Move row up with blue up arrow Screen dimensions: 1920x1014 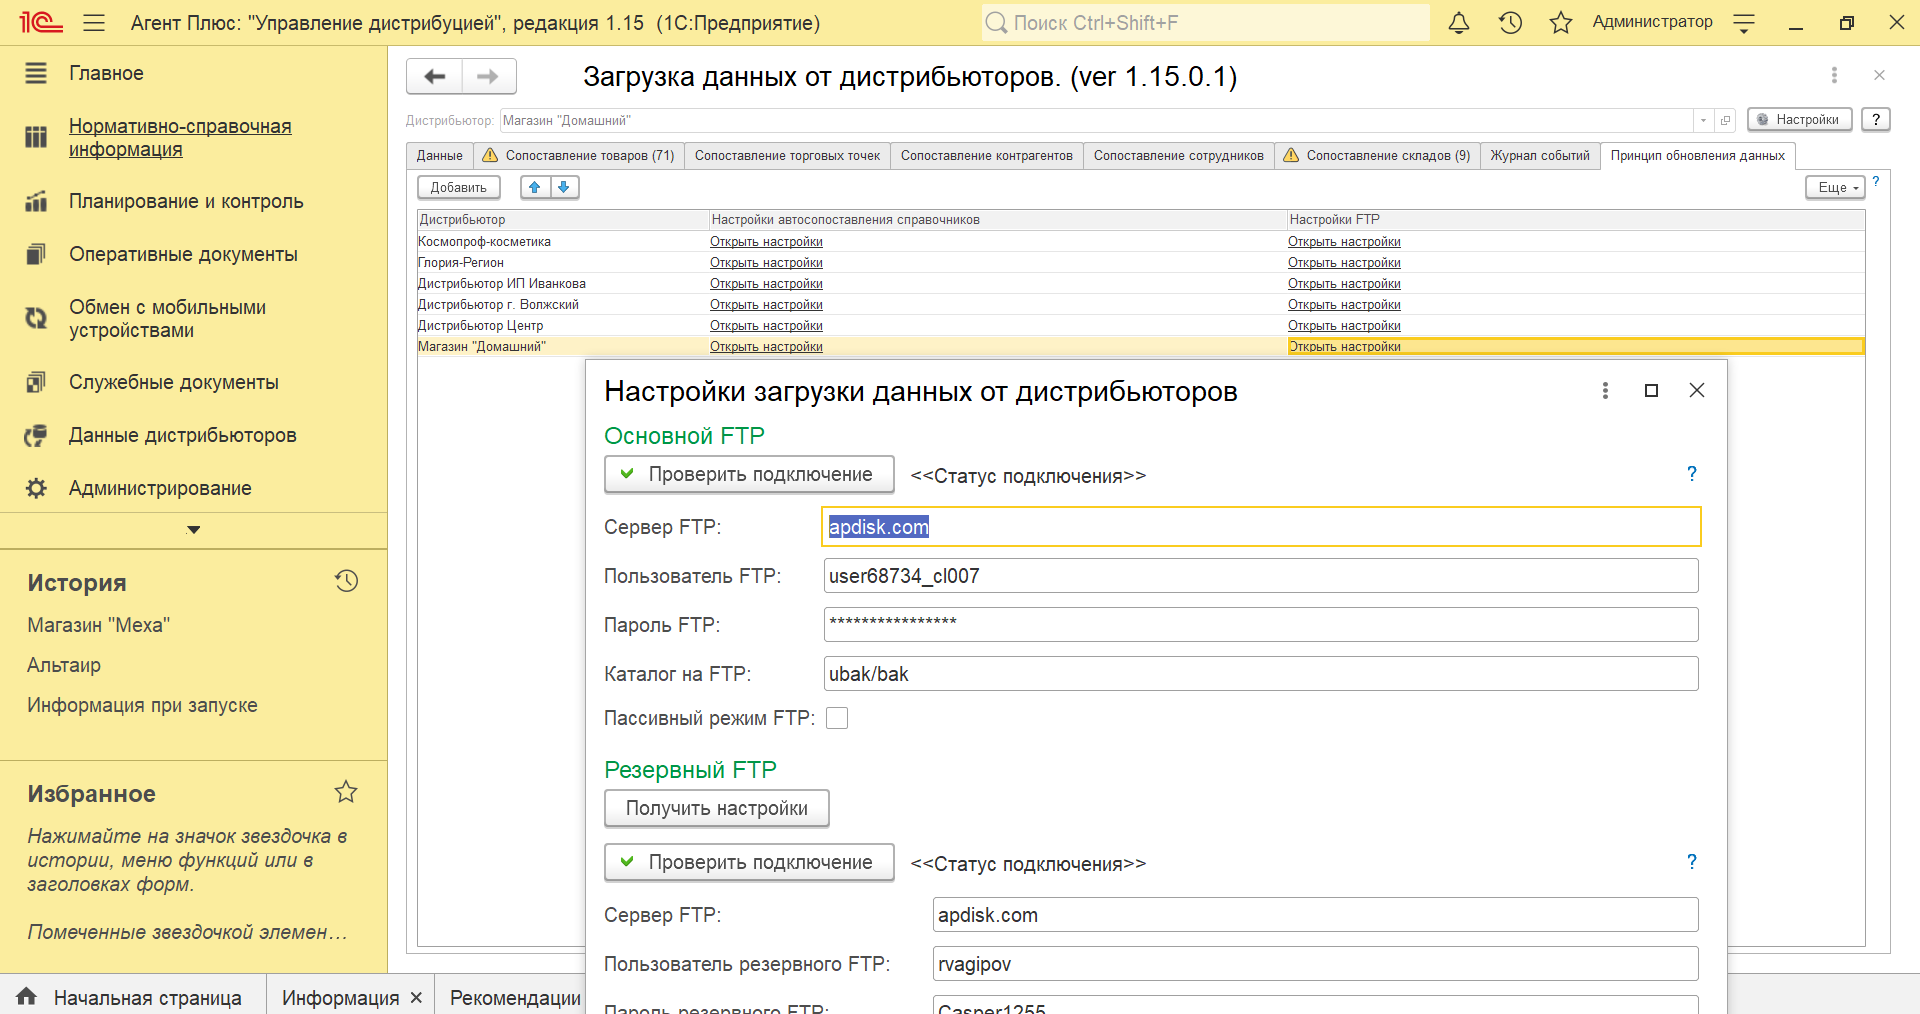coord(535,187)
